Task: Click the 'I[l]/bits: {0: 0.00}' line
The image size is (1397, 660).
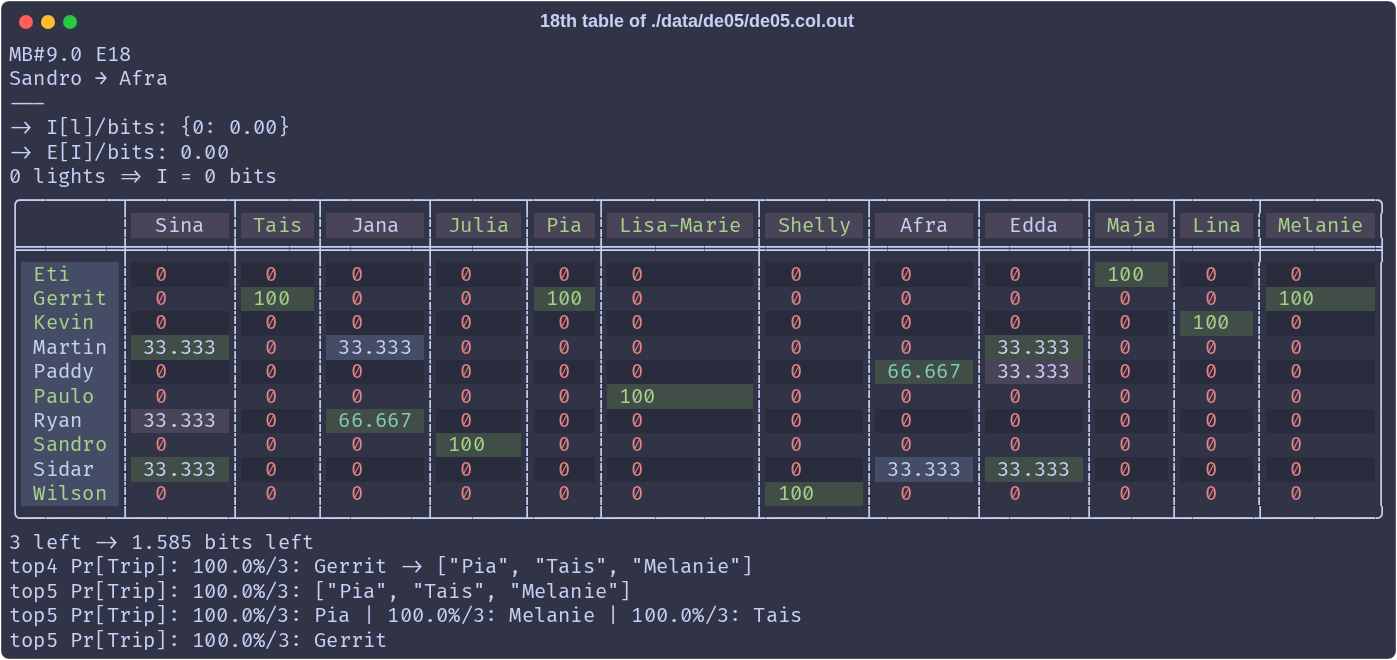Action: point(150,127)
